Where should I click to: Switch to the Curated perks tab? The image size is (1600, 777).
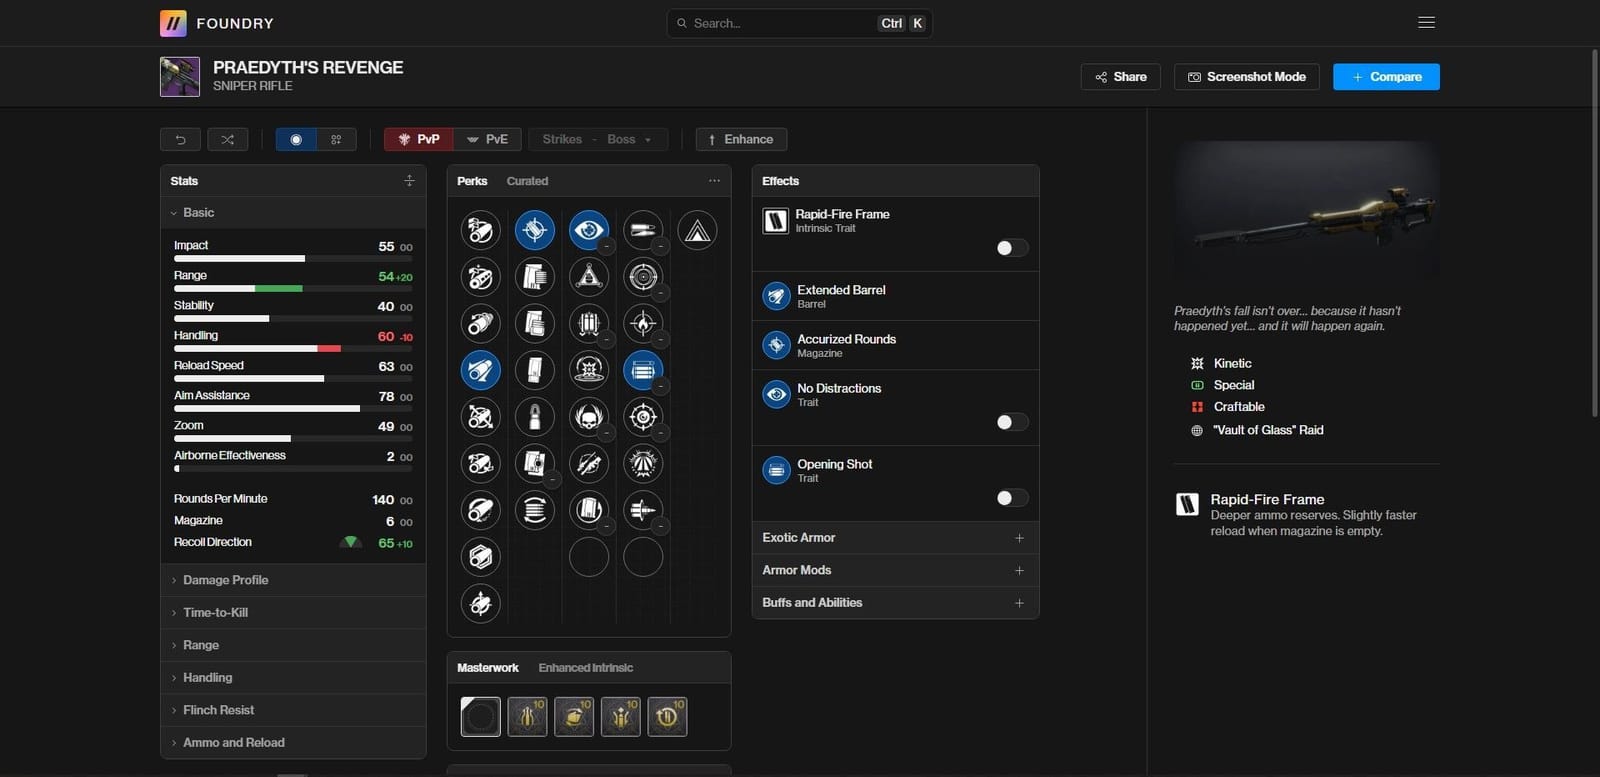pos(527,181)
